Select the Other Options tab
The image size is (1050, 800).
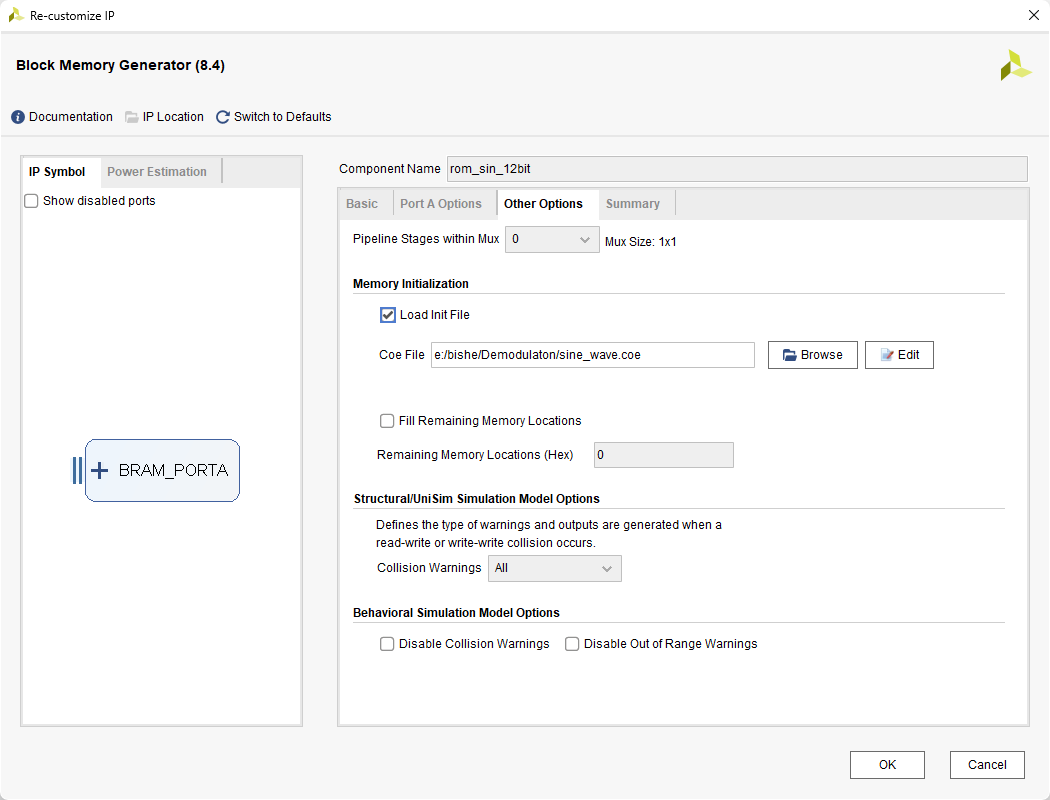(543, 204)
